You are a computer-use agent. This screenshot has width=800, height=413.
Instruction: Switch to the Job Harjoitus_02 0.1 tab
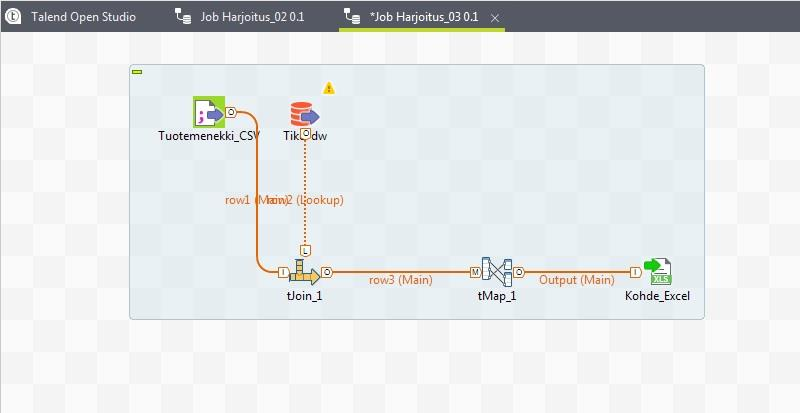pyautogui.click(x=252, y=17)
